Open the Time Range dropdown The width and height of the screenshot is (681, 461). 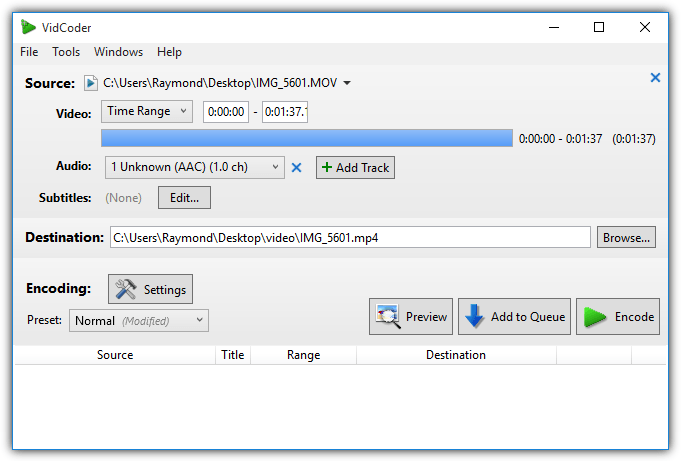[x=147, y=111]
